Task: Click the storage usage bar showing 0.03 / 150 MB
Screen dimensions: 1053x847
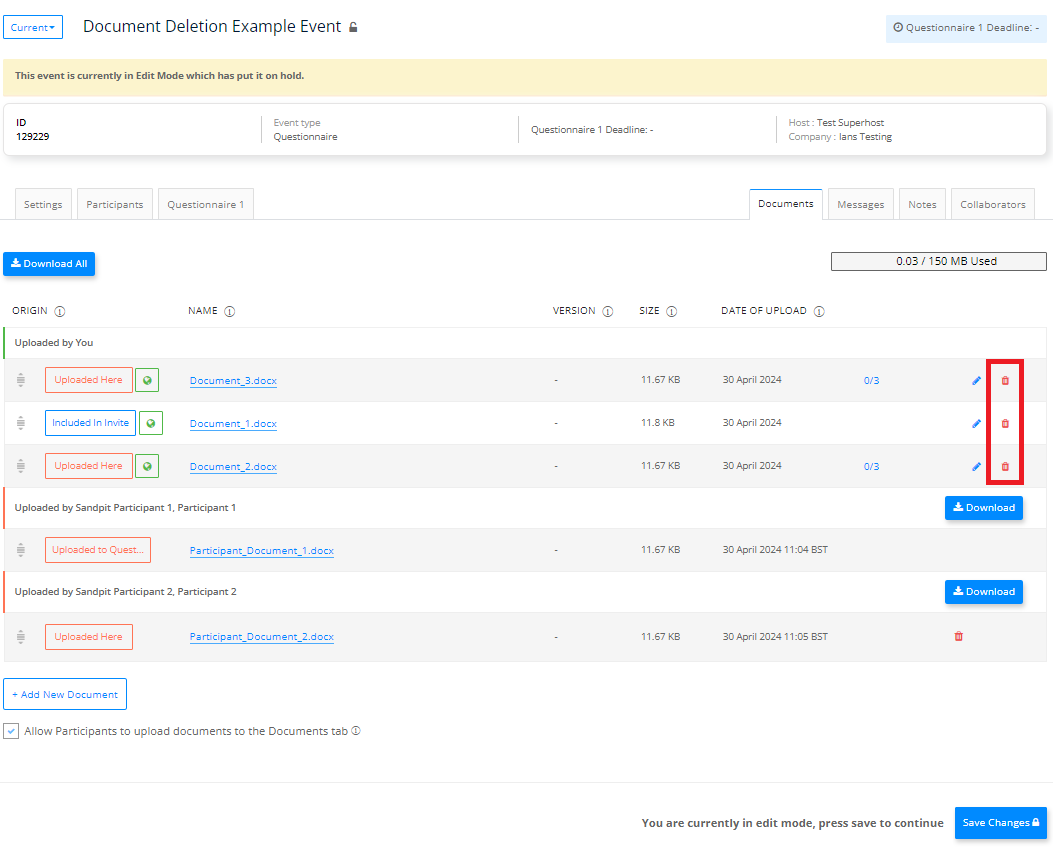Action: point(939,261)
